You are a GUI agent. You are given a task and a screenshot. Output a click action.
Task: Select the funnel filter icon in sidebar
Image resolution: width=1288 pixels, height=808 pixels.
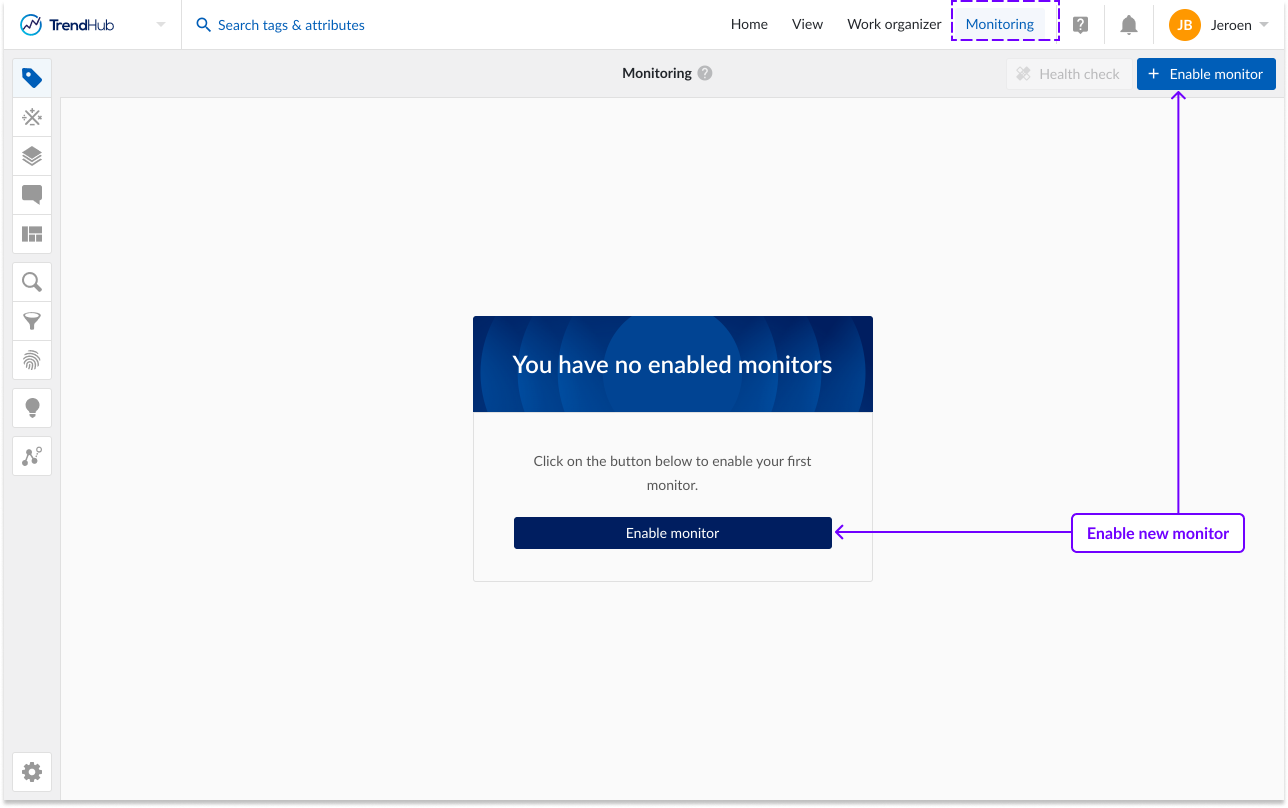[32, 321]
